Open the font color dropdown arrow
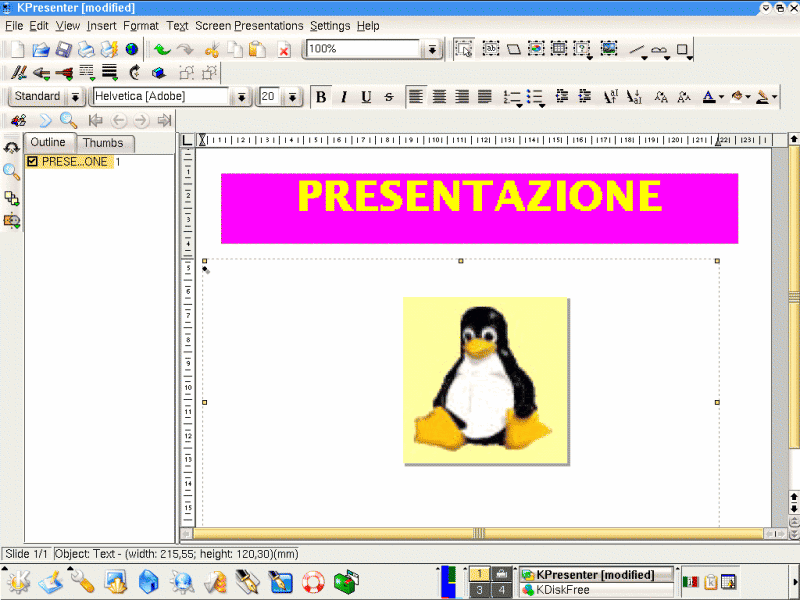 [x=721, y=96]
